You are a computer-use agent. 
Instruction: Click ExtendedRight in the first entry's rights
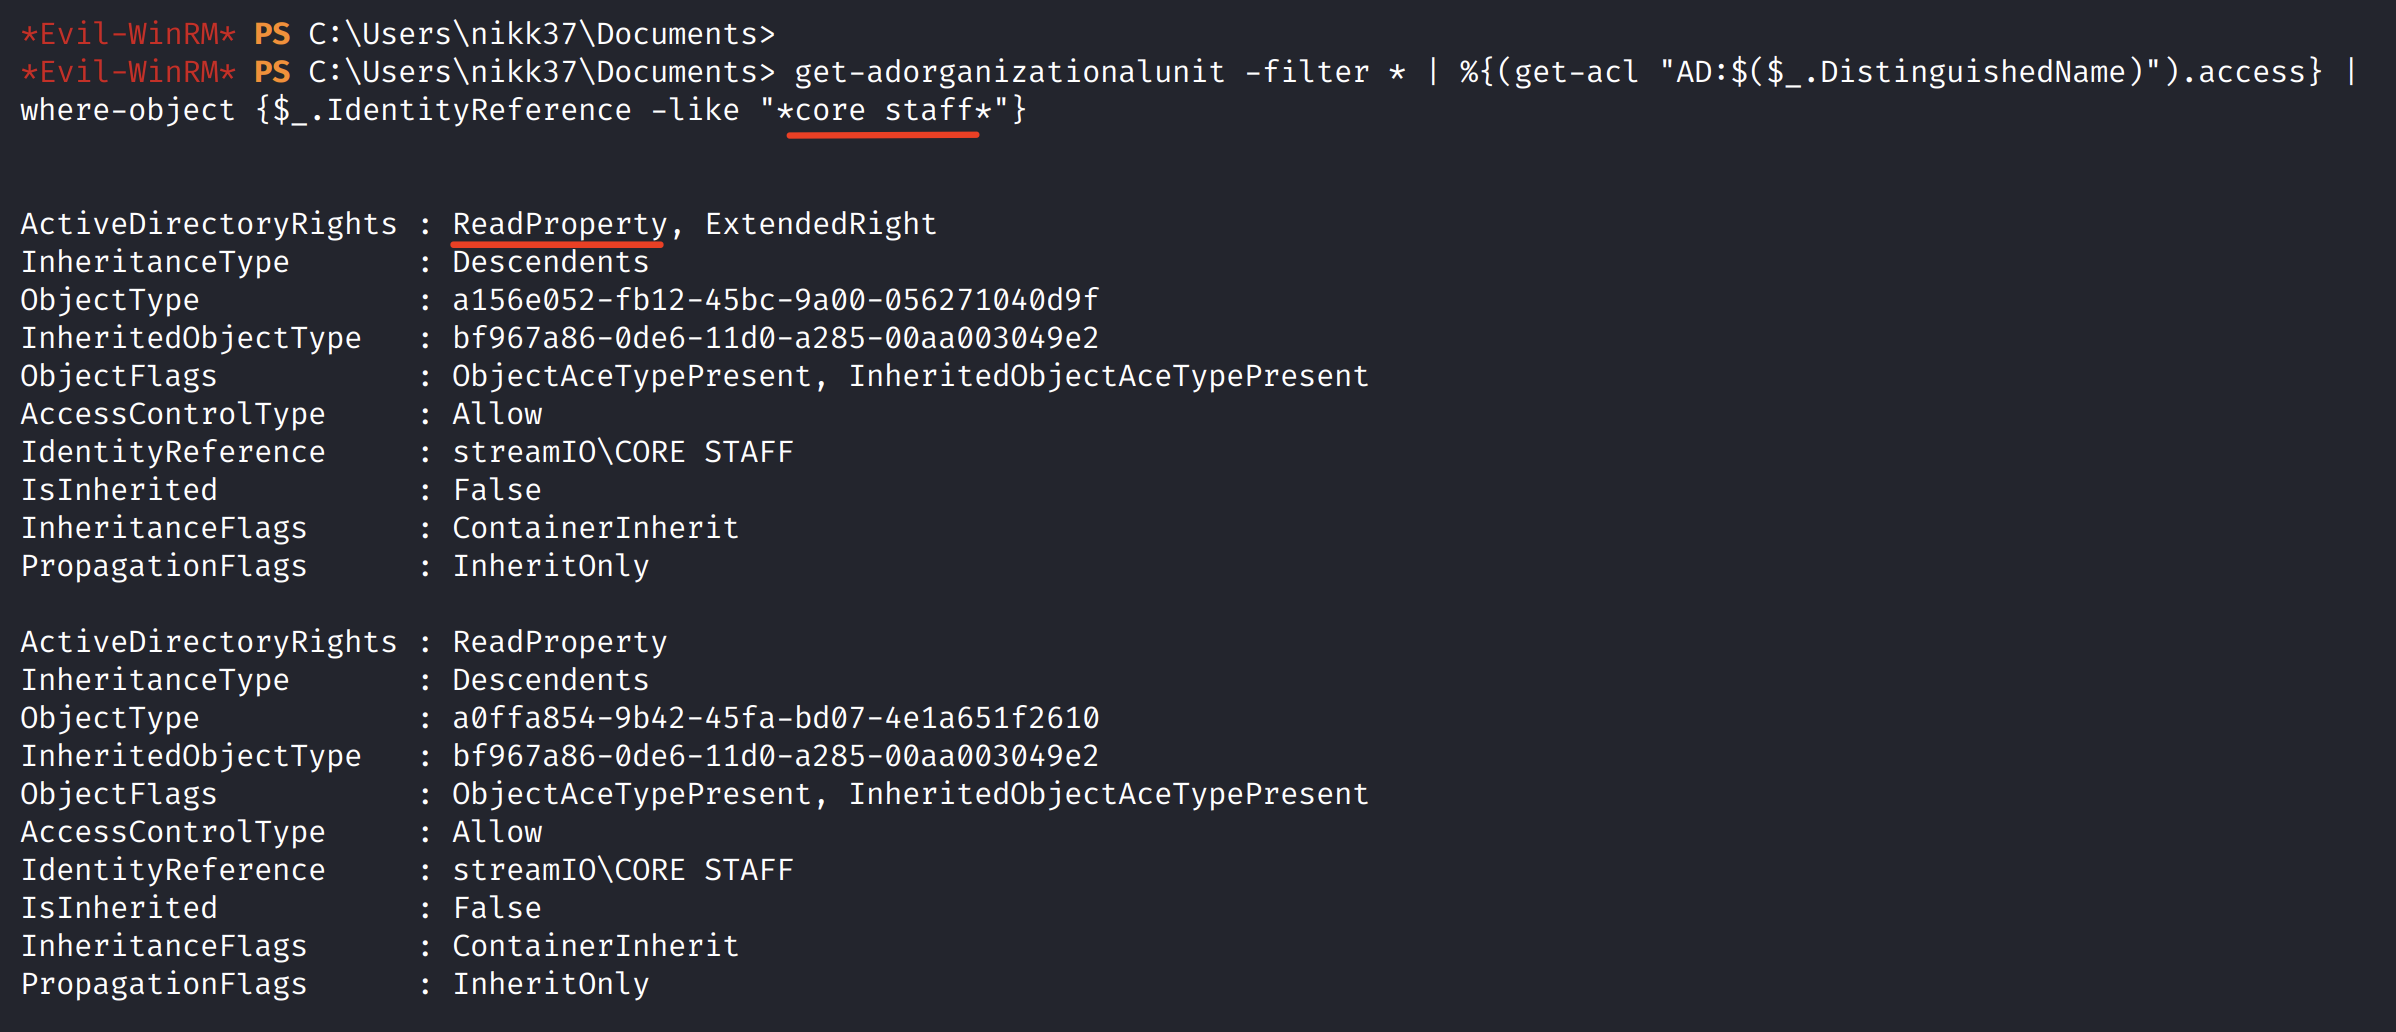(820, 224)
